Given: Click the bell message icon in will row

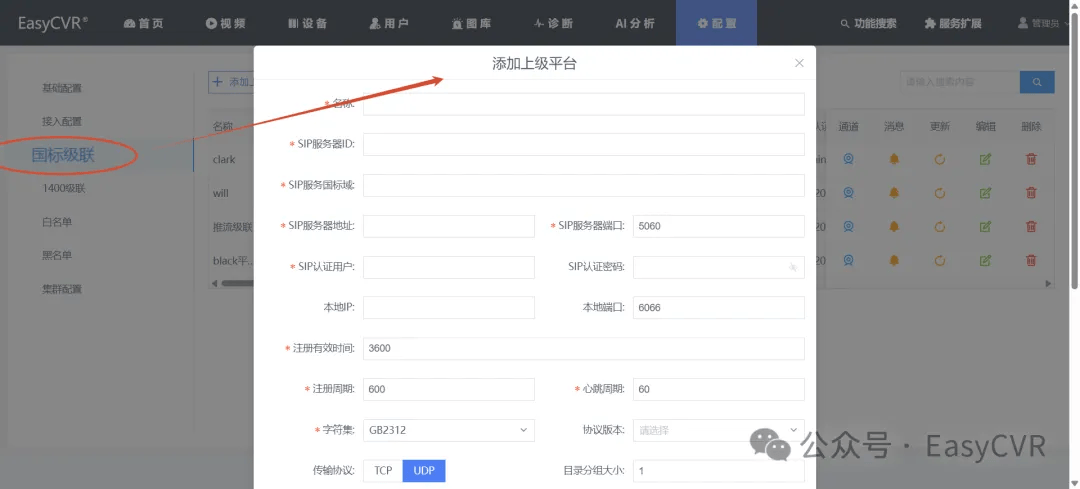Looking at the screenshot, I should coord(894,193).
